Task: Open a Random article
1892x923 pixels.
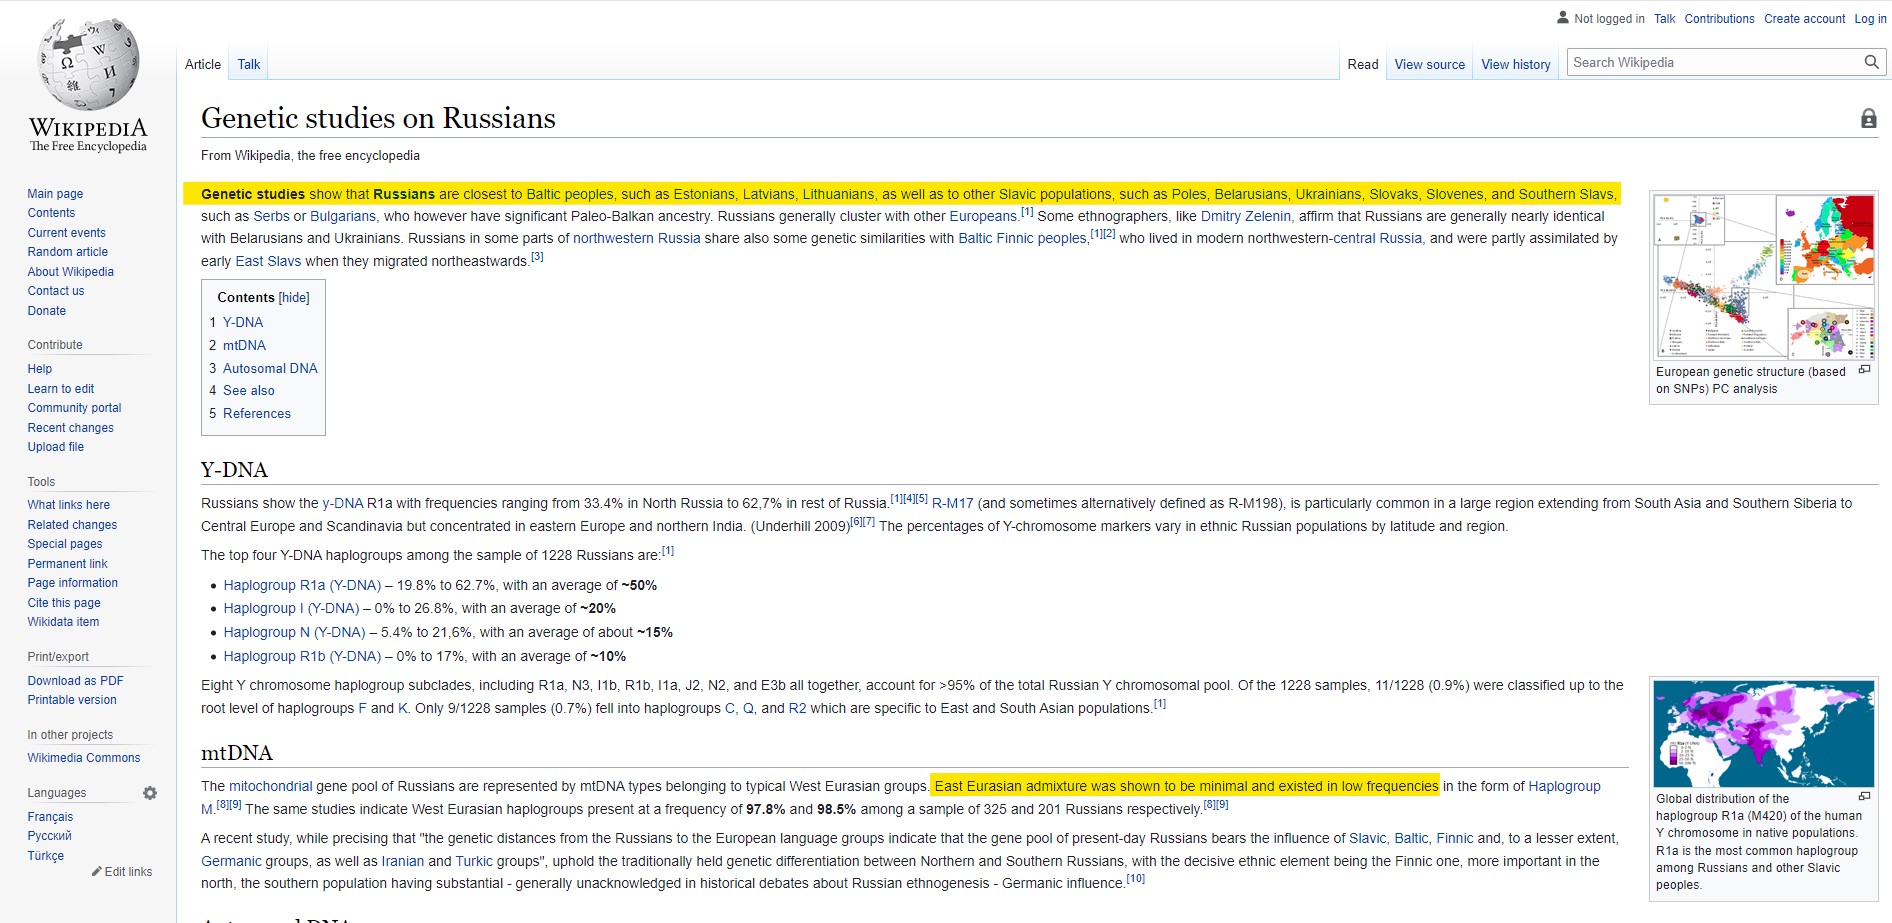Action: (x=68, y=252)
